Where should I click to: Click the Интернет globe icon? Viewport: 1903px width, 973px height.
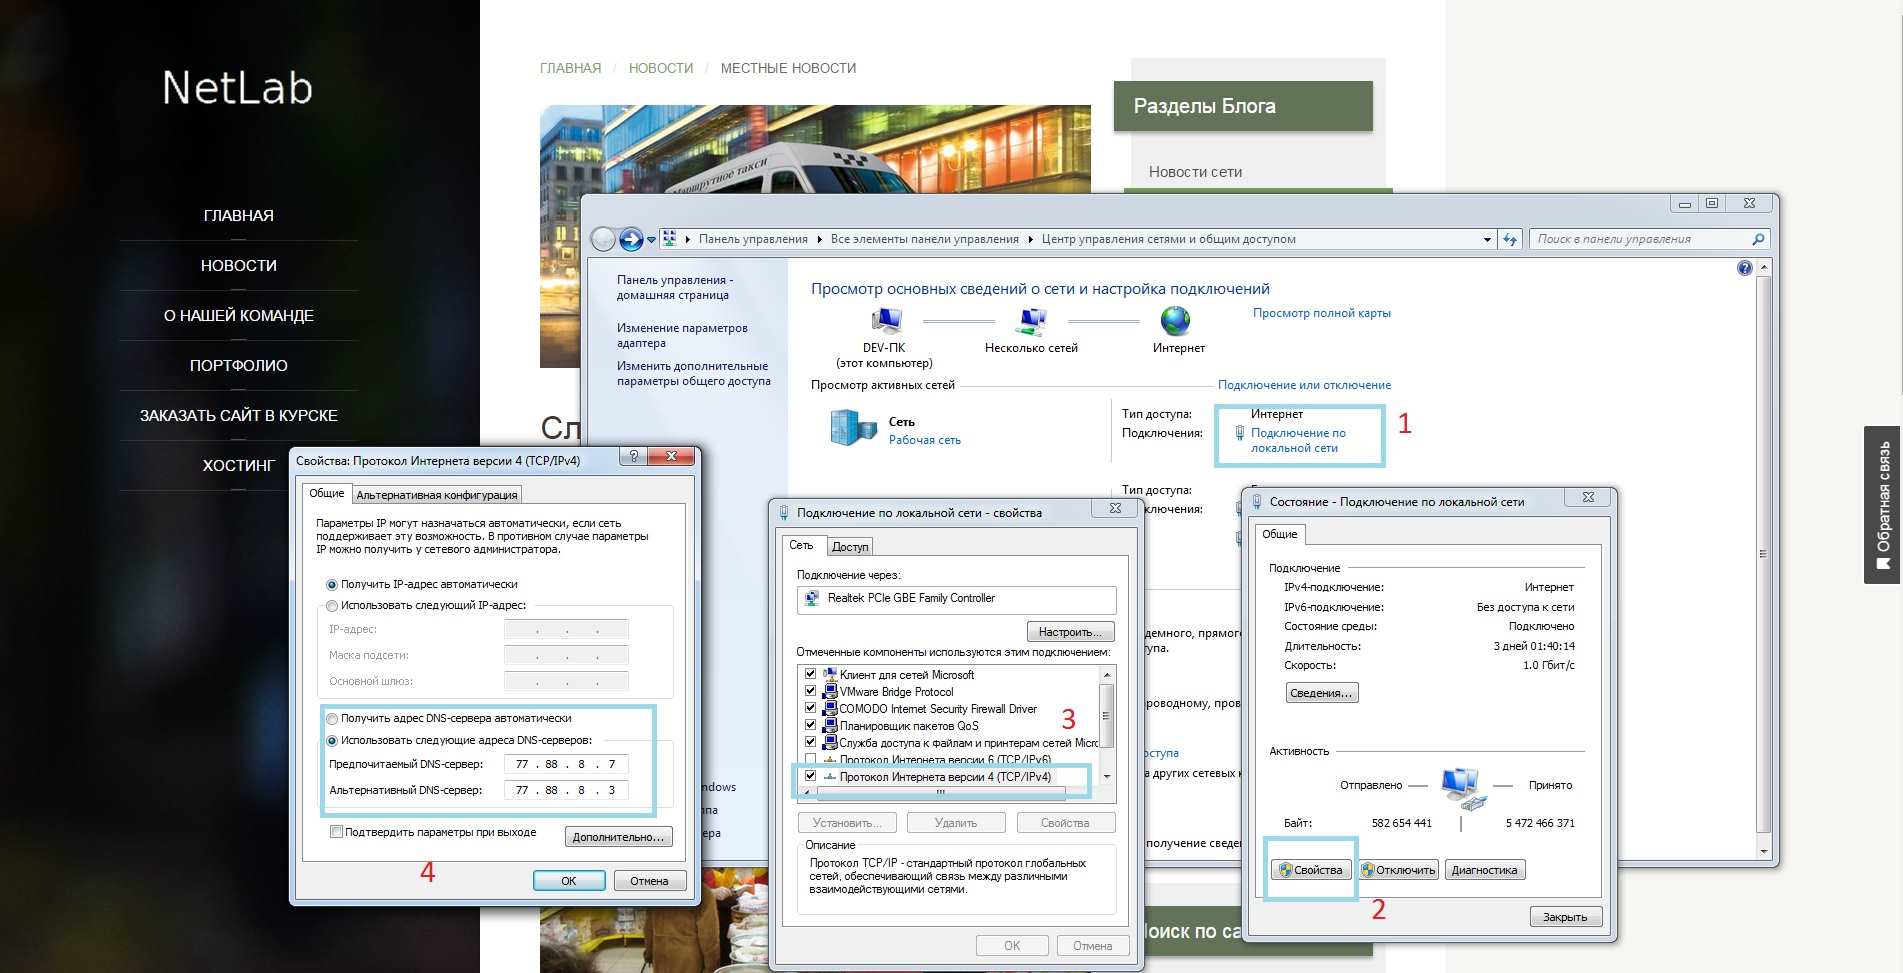[x=1175, y=321]
